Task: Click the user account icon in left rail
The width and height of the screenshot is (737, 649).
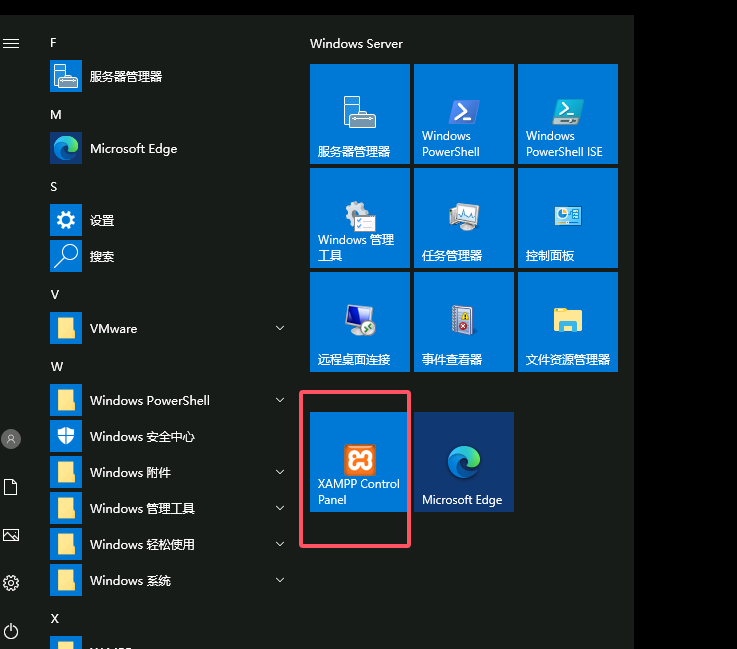Action: pyautogui.click(x=11, y=438)
